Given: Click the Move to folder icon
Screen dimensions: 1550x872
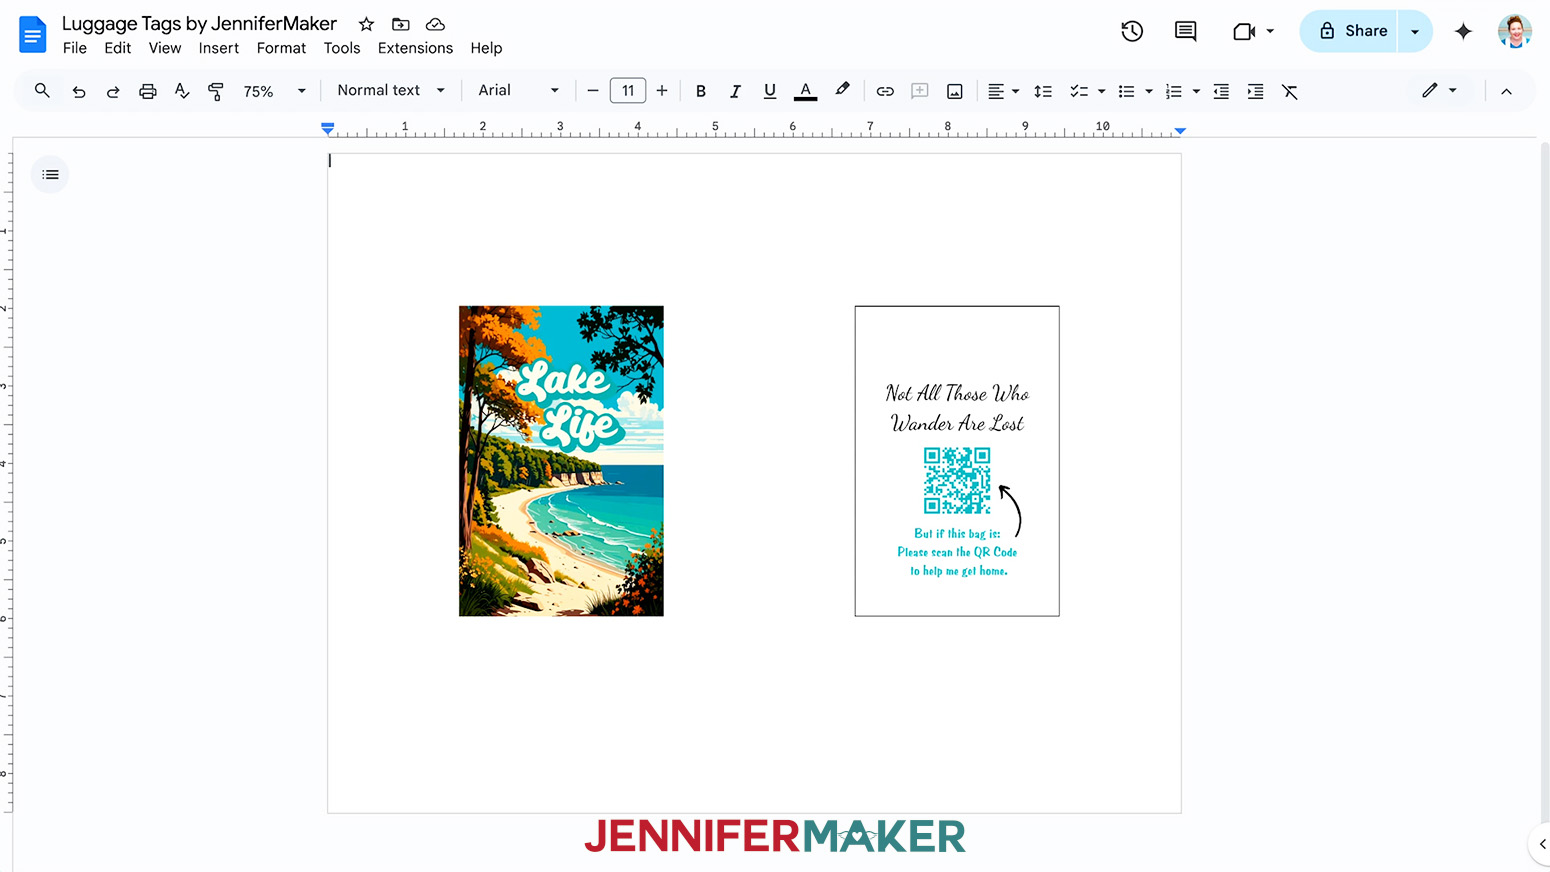Looking at the screenshot, I should click(401, 24).
